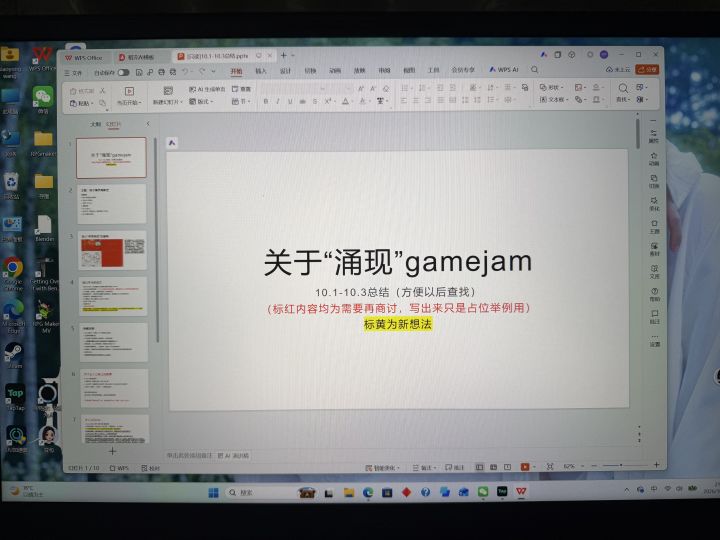Open the 智能美化 smart beautify dropdown

(x=382, y=467)
